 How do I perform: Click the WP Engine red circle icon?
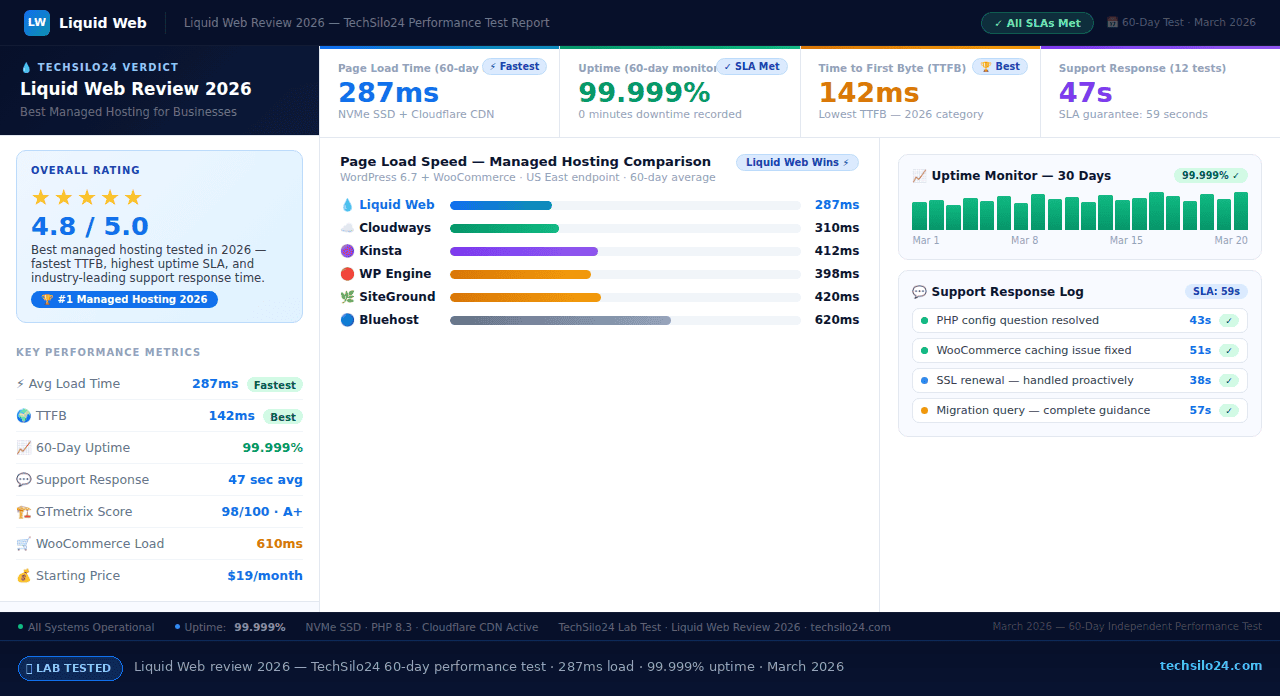coord(347,274)
